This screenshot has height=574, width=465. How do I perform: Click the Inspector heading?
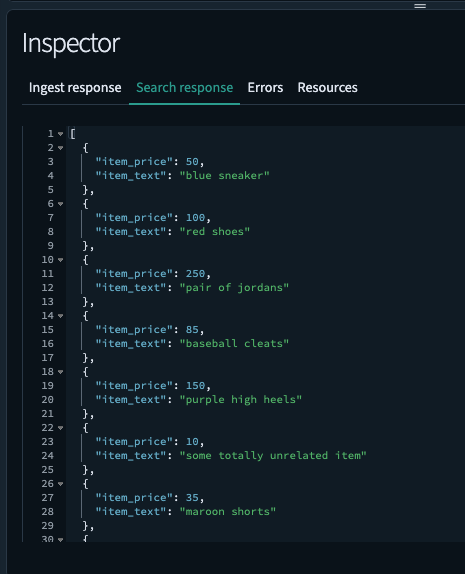(x=71, y=44)
